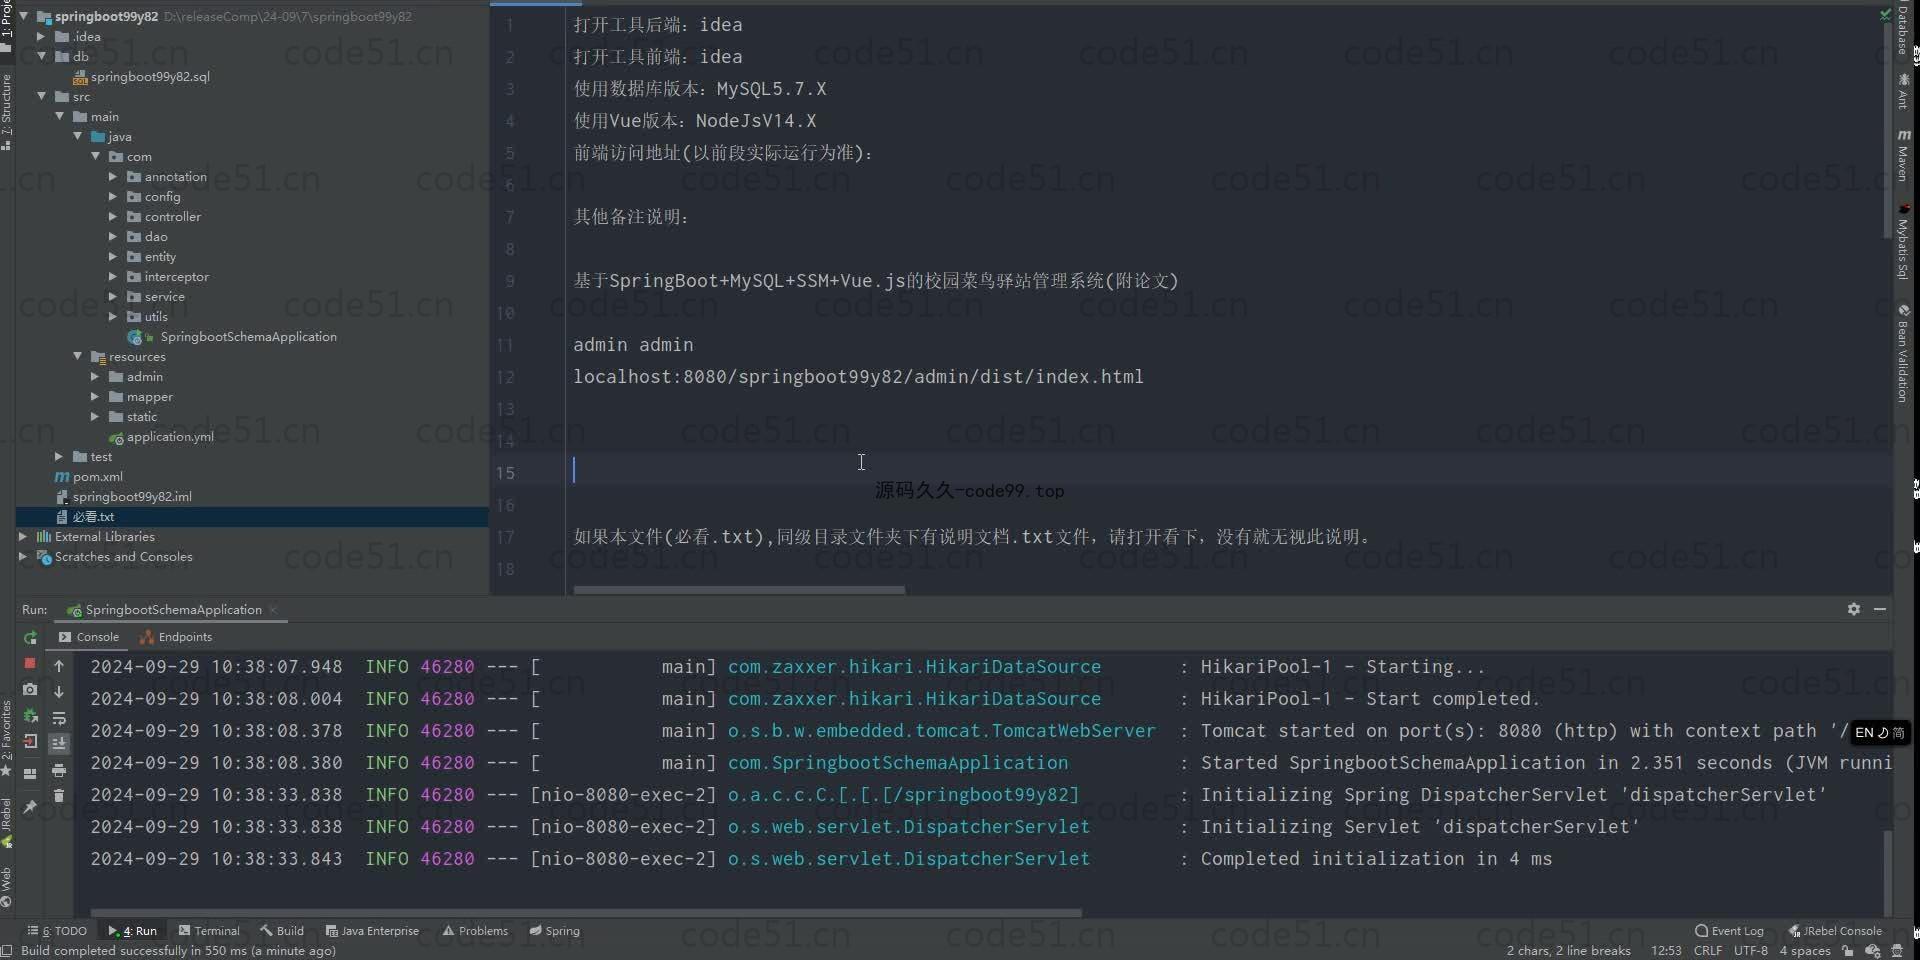
Task: Click the Restore Layout icon in Run panel
Action: 30,773
